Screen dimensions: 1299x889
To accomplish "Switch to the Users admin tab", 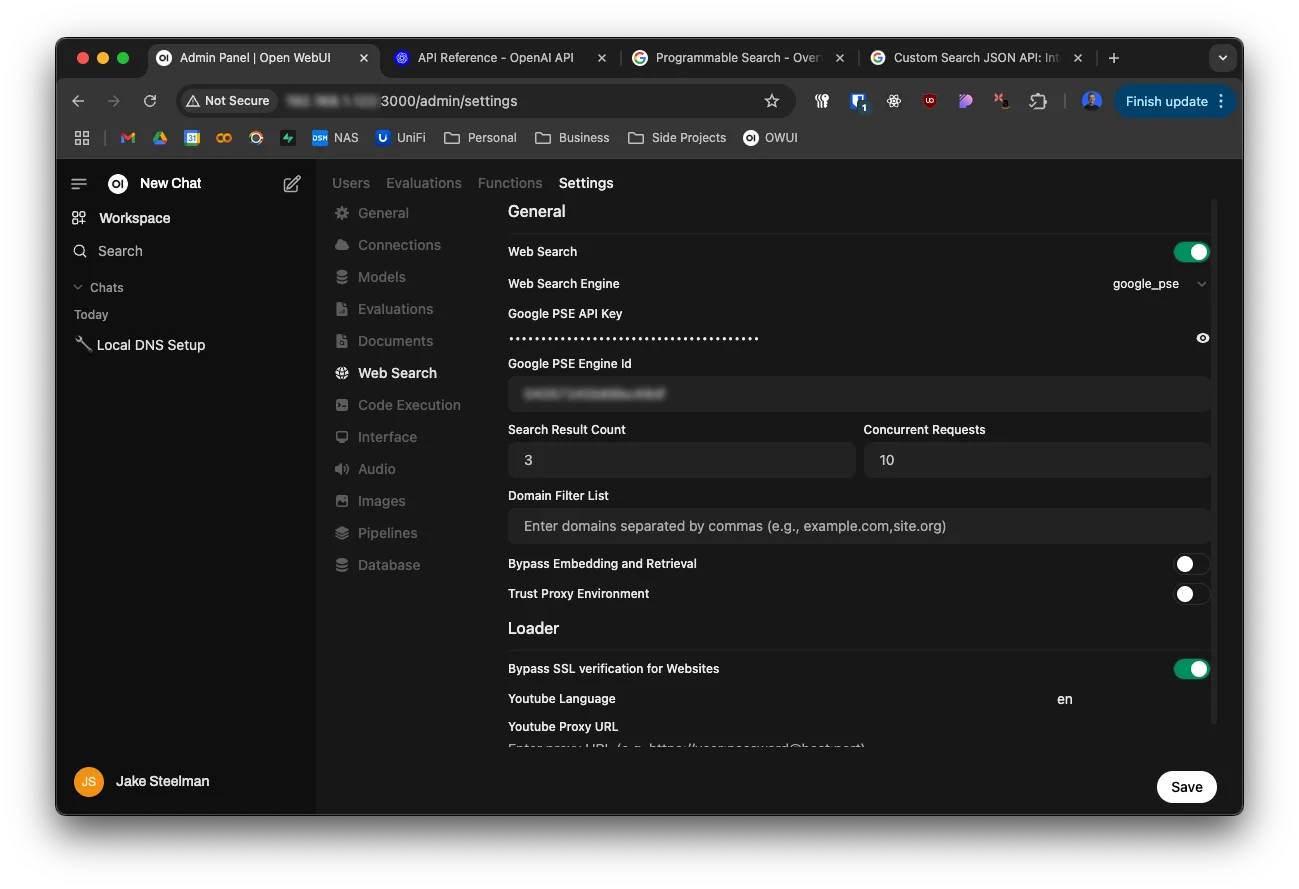I will (351, 183).
